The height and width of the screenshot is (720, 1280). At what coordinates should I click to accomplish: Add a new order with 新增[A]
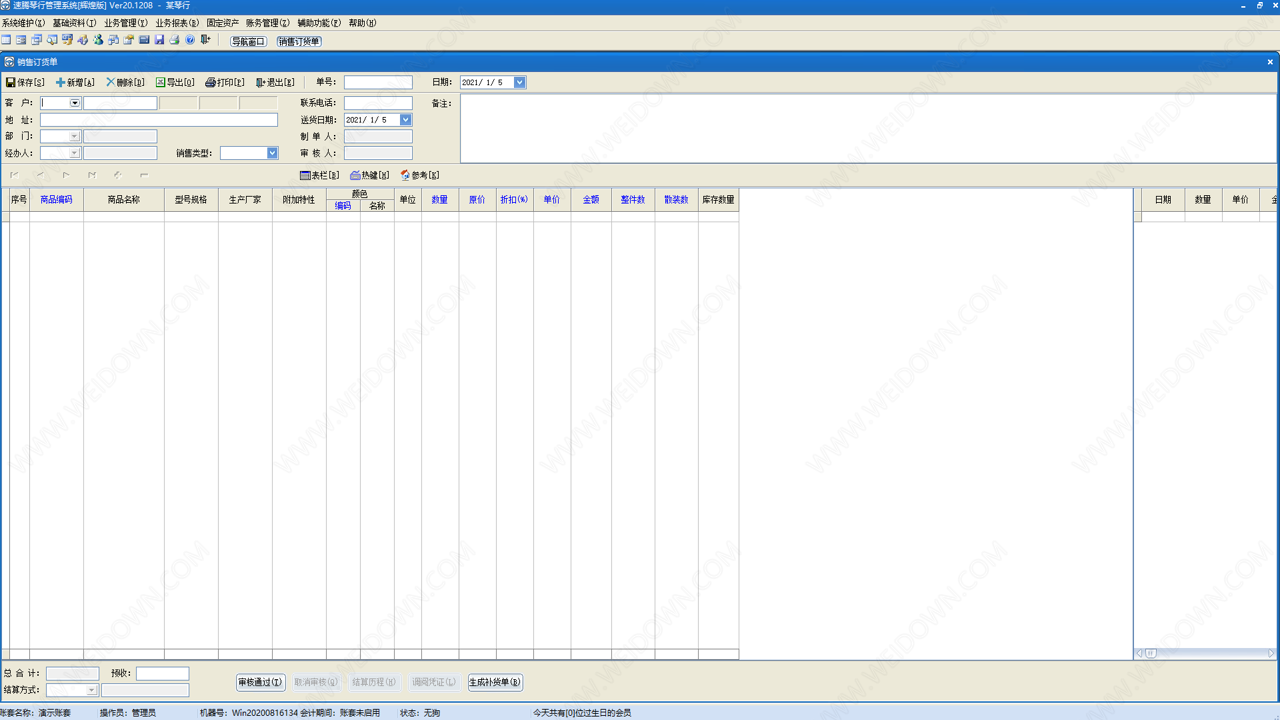tap(75, 83)
